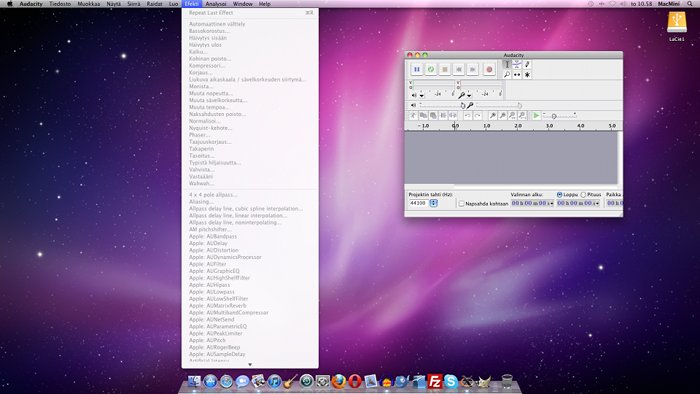Click the Silence audio icon
The width and height of the screenshot is (700, 394).
[453, 116]
